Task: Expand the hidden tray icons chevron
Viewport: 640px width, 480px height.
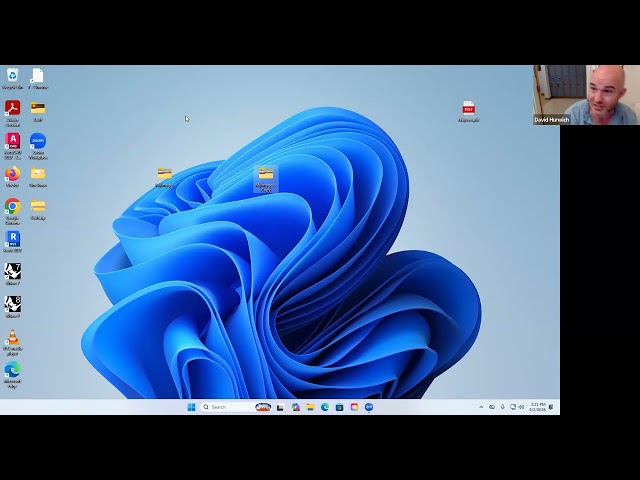Action: pyautogui.click(x=481, y=407)
